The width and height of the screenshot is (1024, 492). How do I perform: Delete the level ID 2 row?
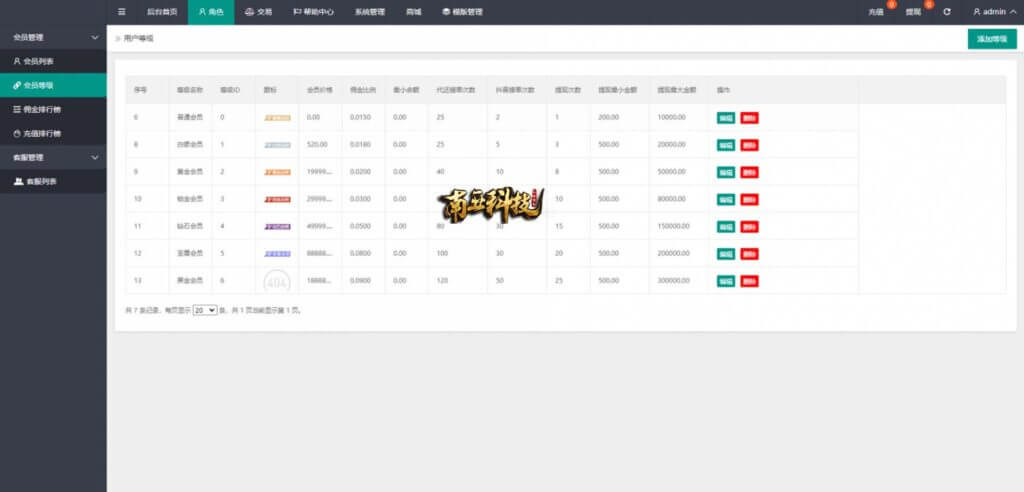click(x=749, y=172)
